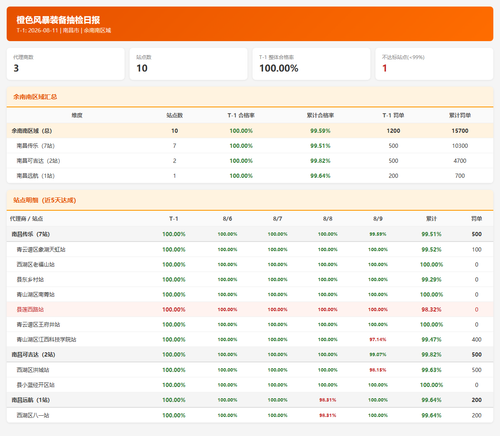
Task: Click the 站点数 column header in summary table
Action: click(x=175, y=115)
